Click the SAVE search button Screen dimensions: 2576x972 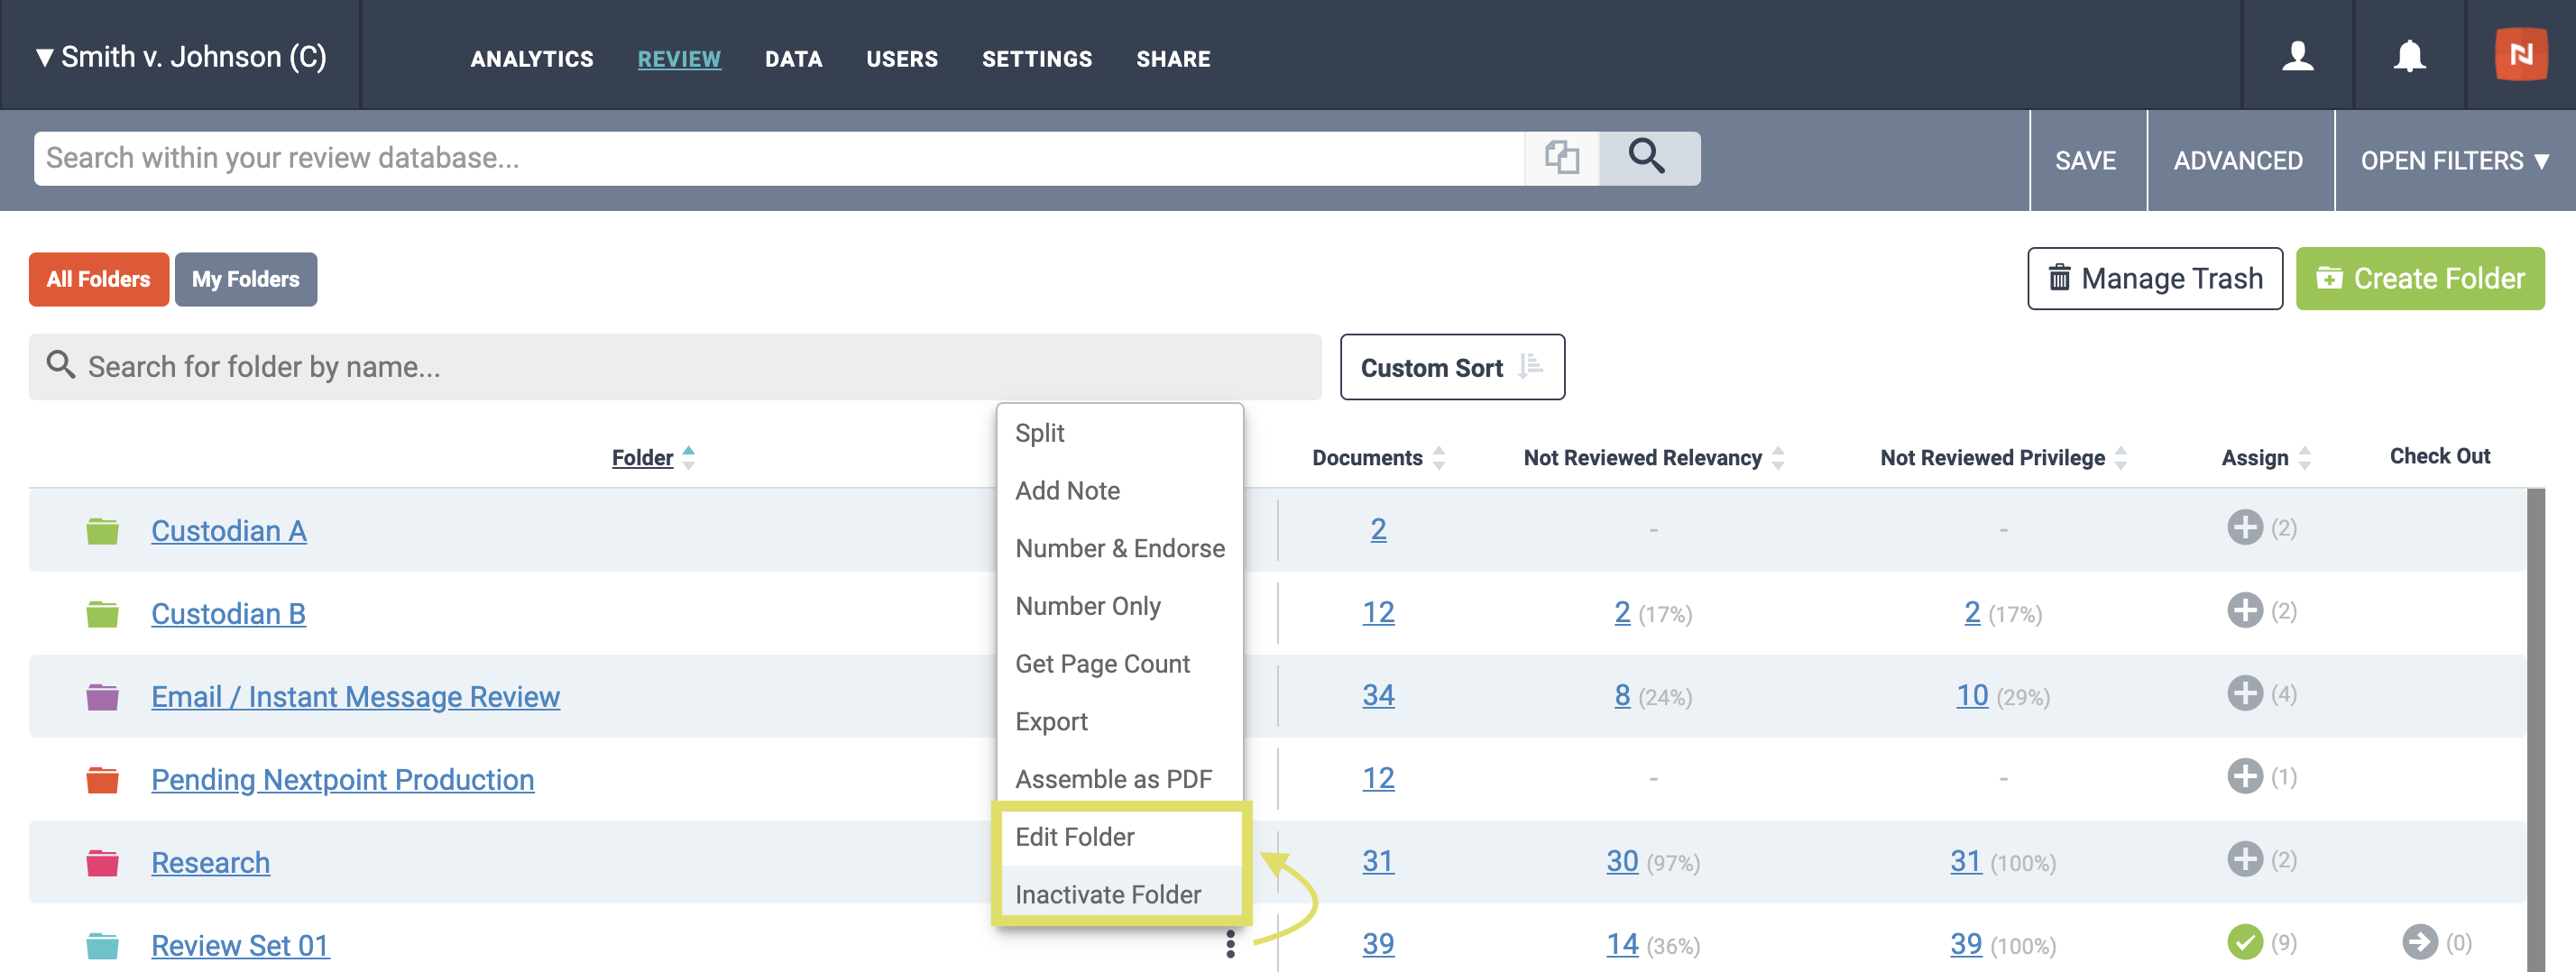pos(2085,160)
